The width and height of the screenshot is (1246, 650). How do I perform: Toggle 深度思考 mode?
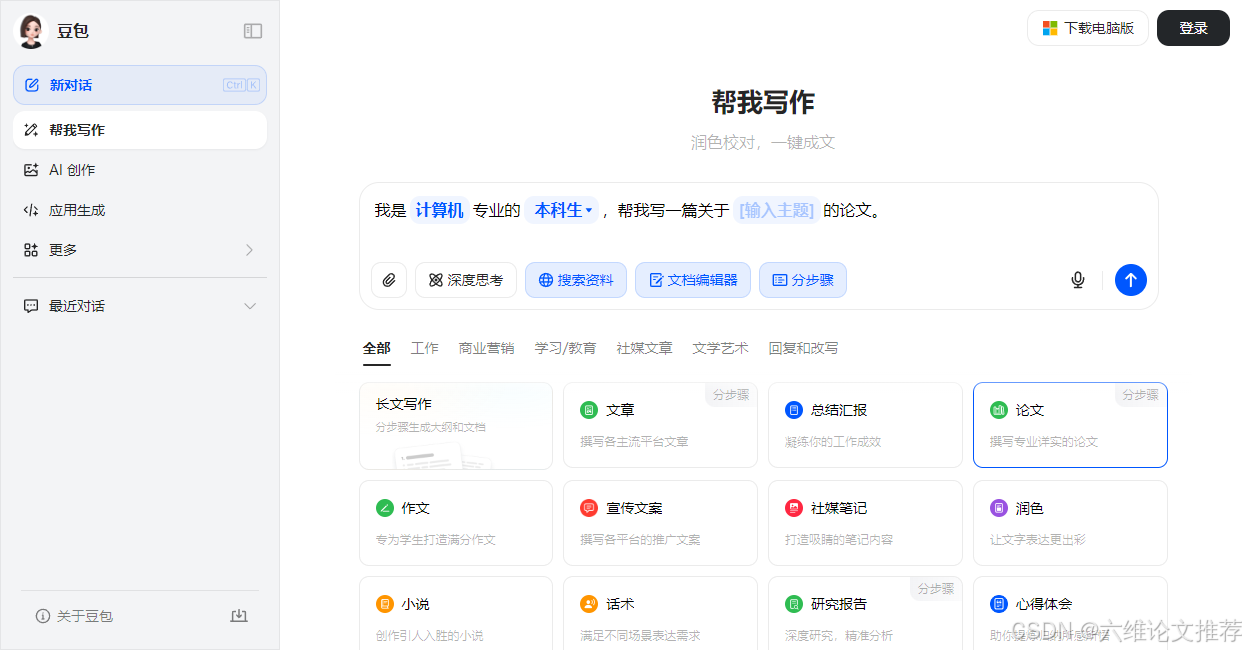pyautogui.click(x=466, y=280)
